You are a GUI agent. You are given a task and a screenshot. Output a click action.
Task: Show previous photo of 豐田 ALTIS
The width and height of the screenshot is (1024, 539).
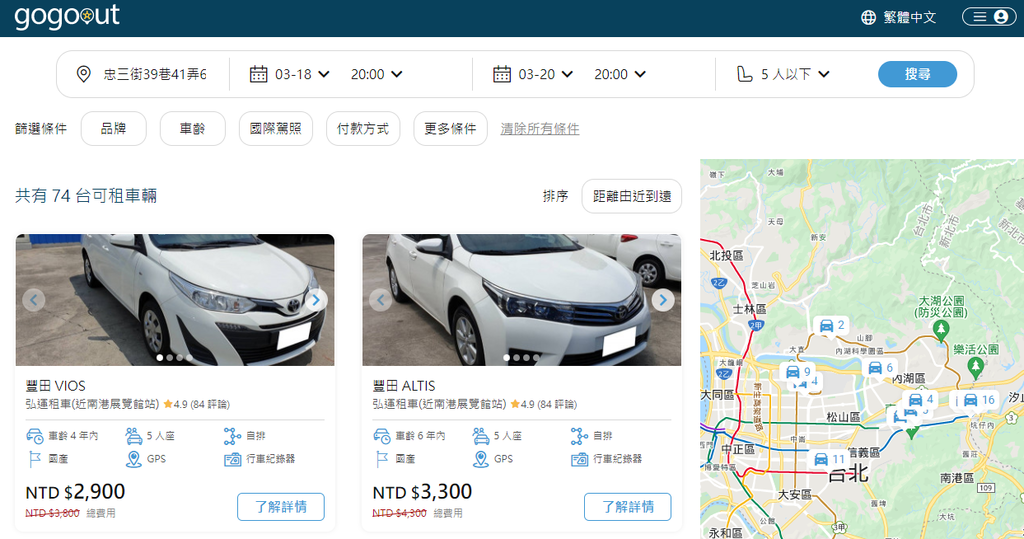coord(381,300)
